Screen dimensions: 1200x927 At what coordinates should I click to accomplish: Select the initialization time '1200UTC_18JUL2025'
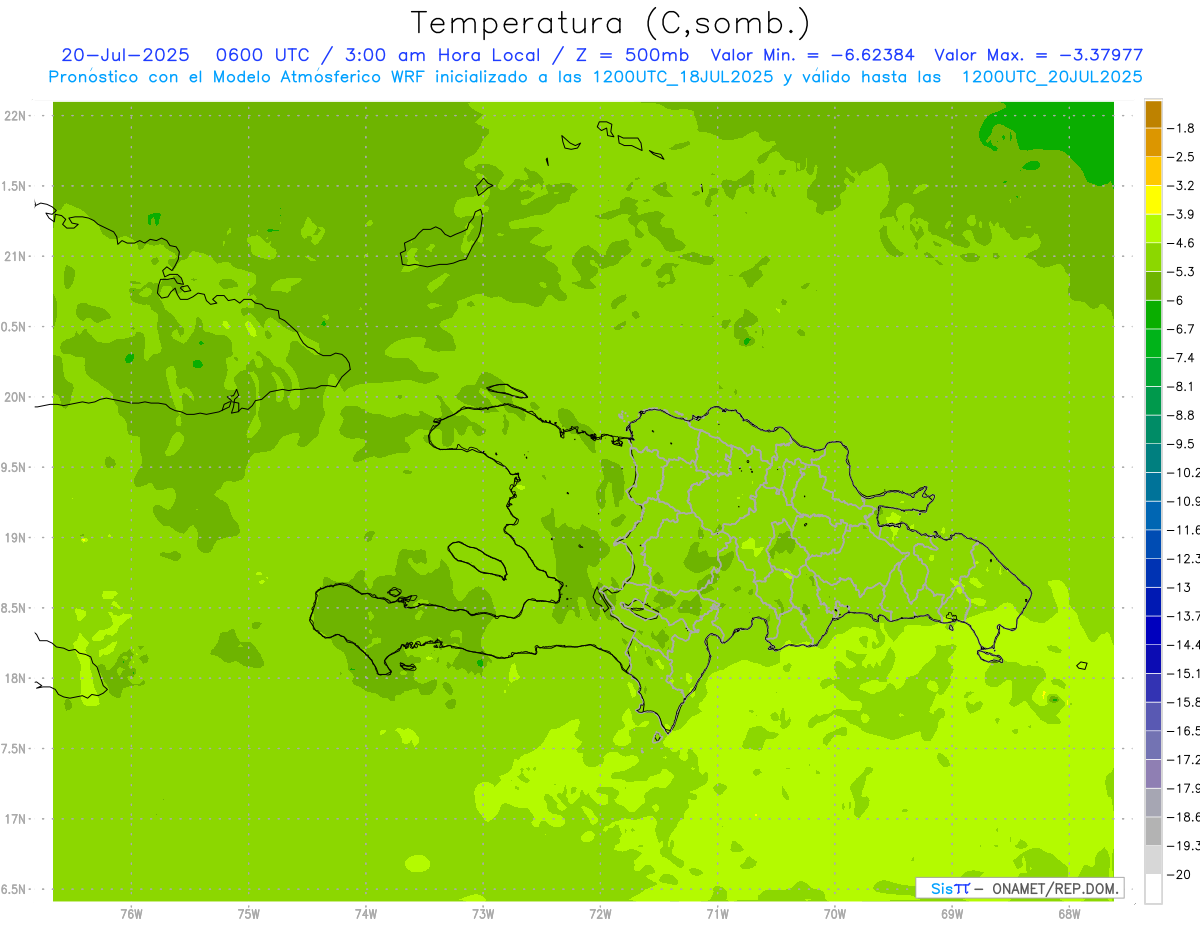[x=683, y=77]
